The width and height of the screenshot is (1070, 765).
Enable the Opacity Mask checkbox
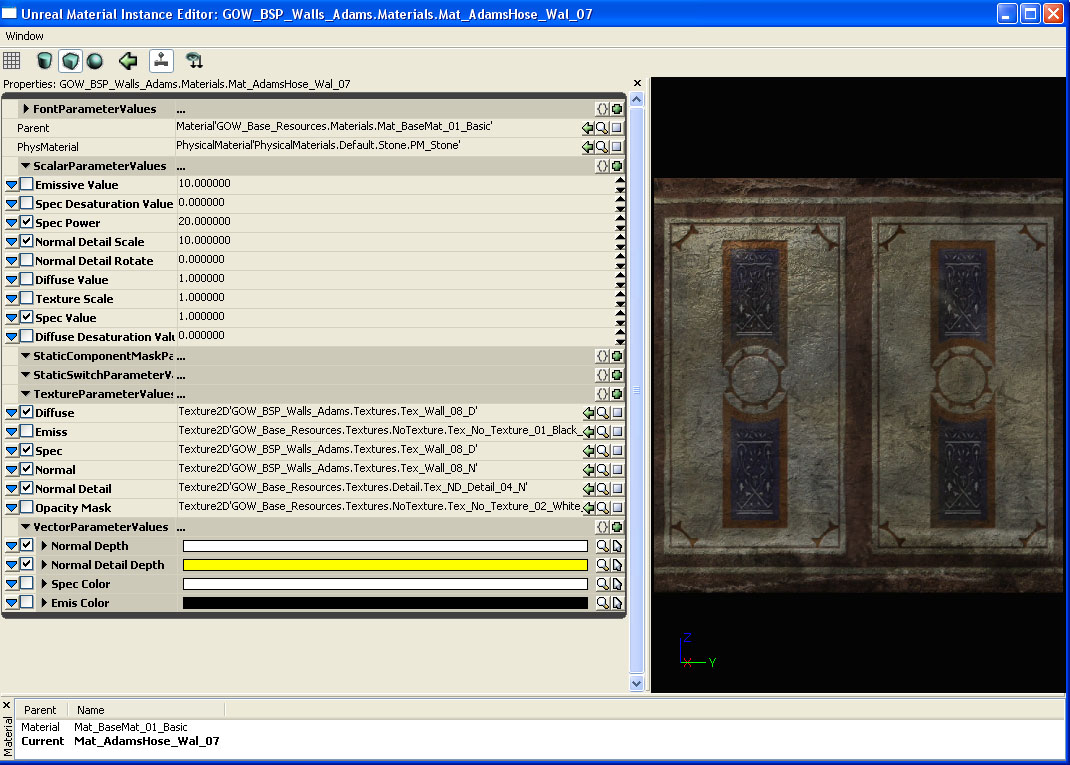[x=27, y=508]
